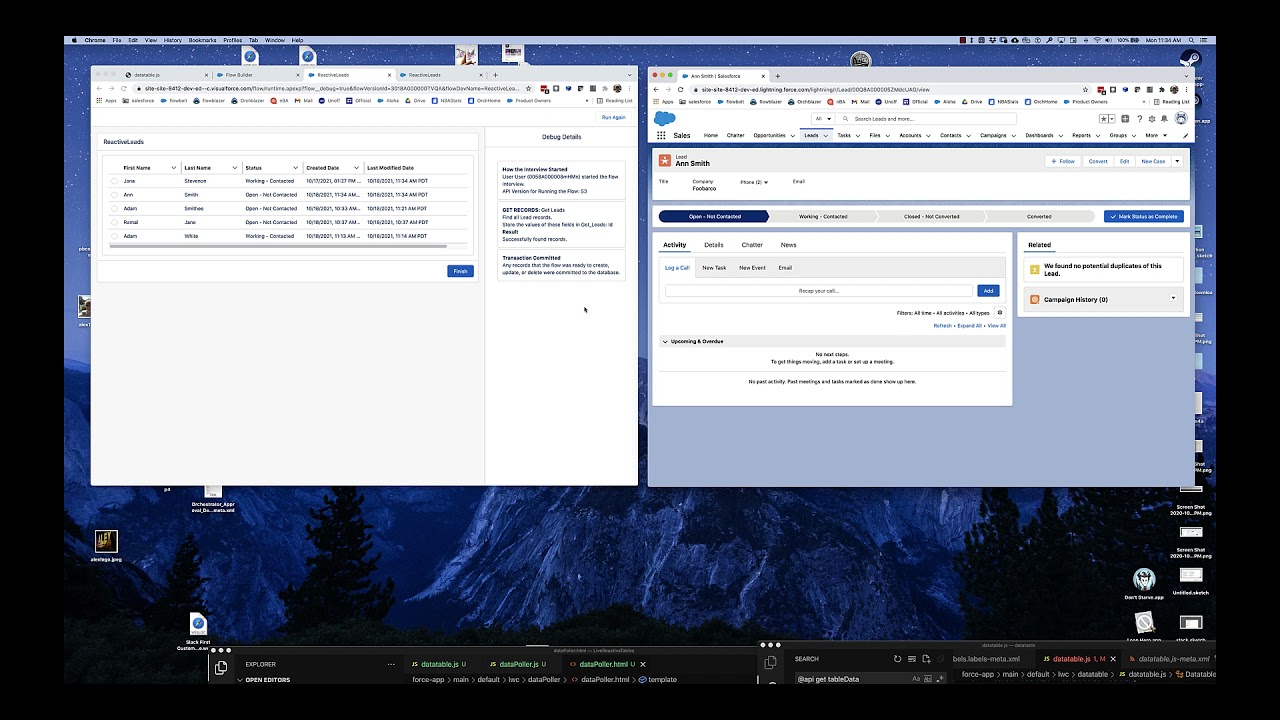Open the First Name column menu

(x=173, y=168)
